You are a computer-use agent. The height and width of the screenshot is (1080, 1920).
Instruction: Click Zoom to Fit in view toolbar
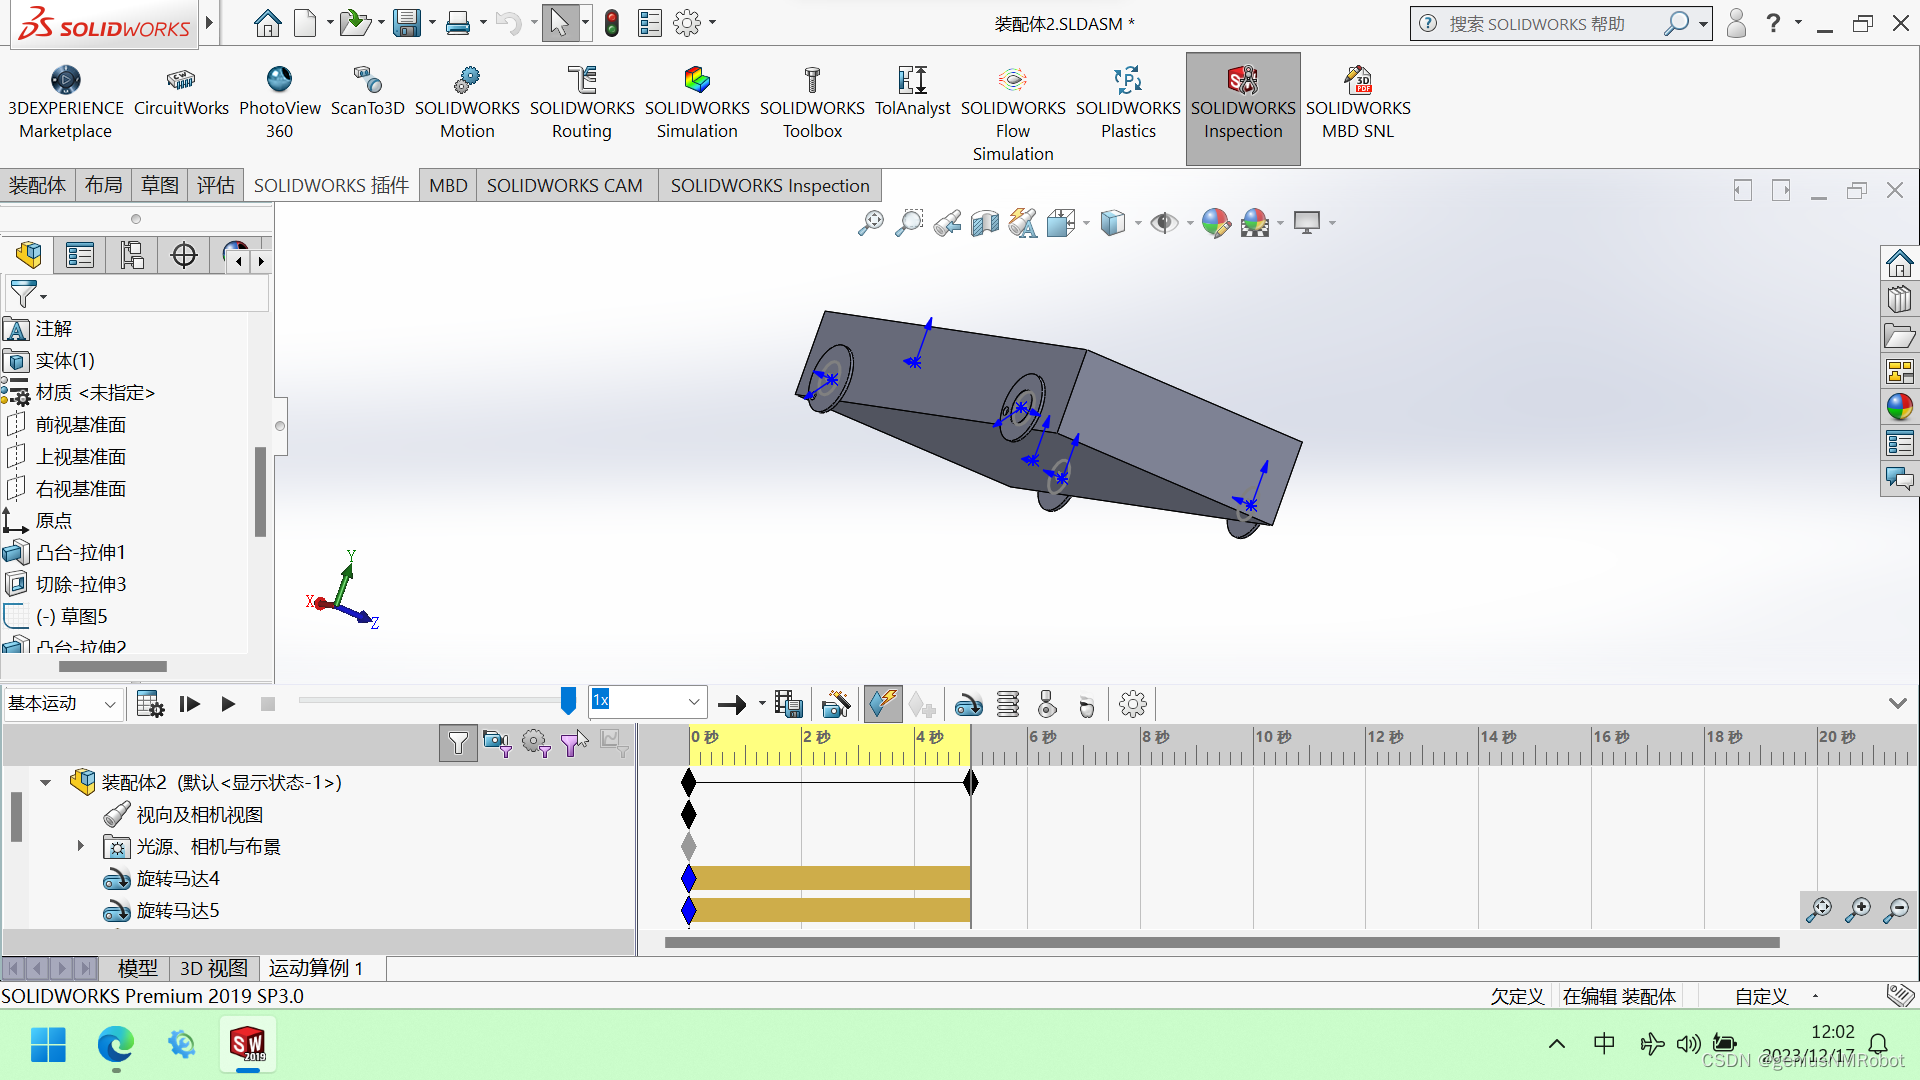pyautogui.click(x=870, y=223)
